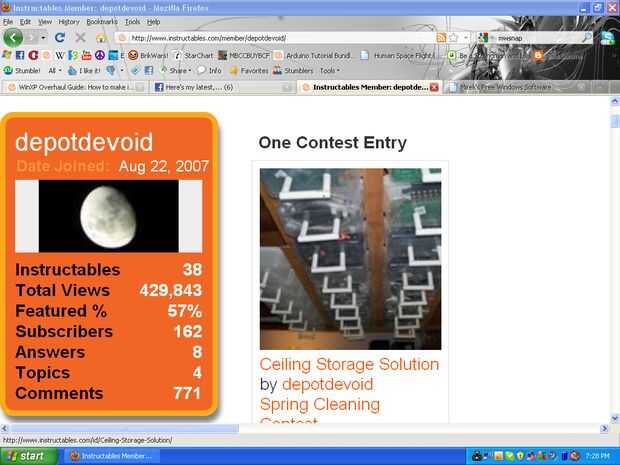
Task: Switch to WinXP Overhaul Guide tab
Action: (75, 87)
